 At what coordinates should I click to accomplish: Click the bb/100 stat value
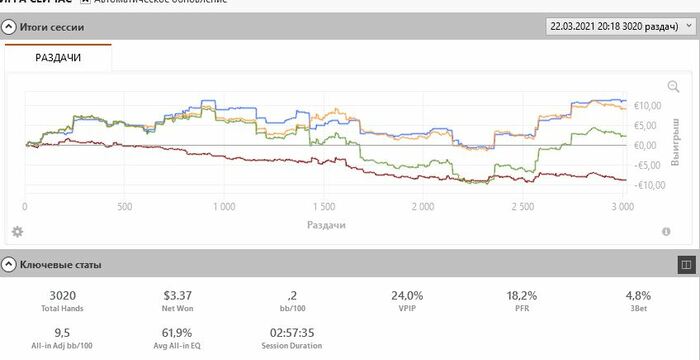(292, 296)
